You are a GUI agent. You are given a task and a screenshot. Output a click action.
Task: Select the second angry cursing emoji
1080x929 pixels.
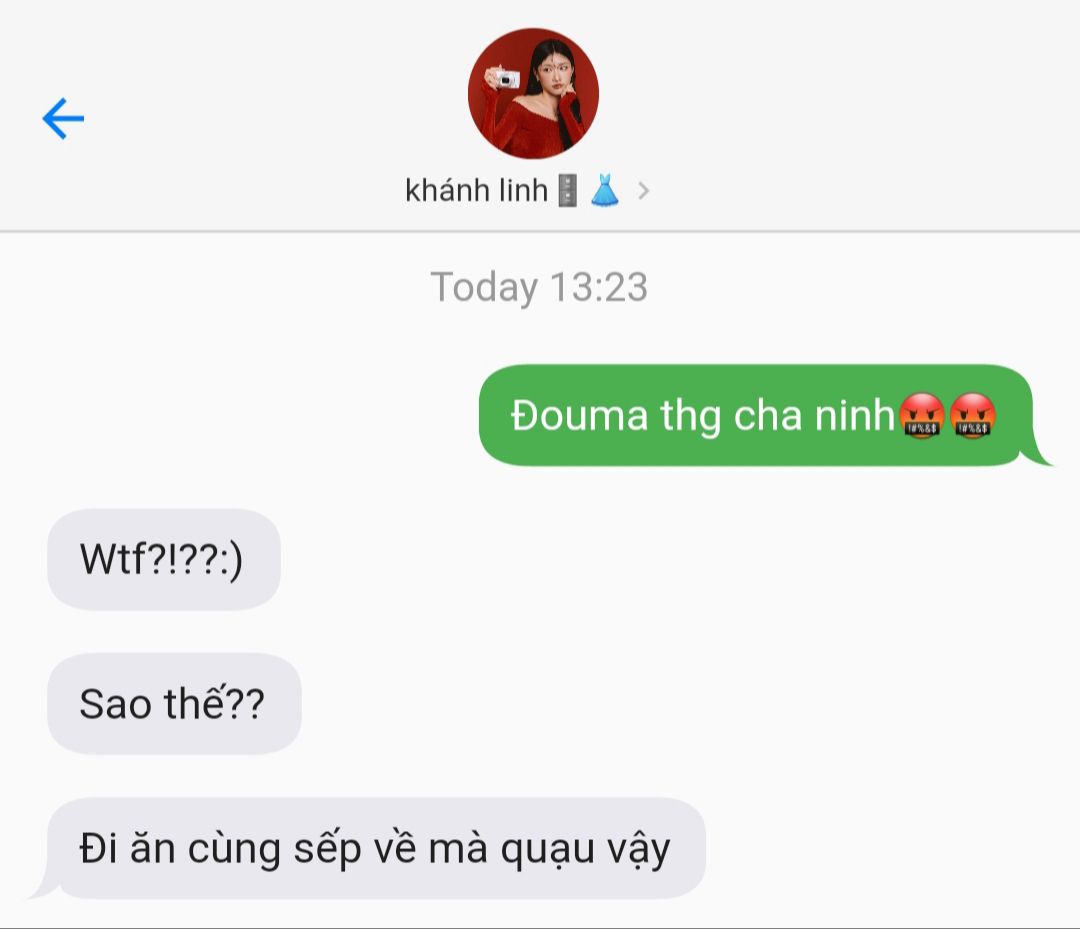coord(973,416)
